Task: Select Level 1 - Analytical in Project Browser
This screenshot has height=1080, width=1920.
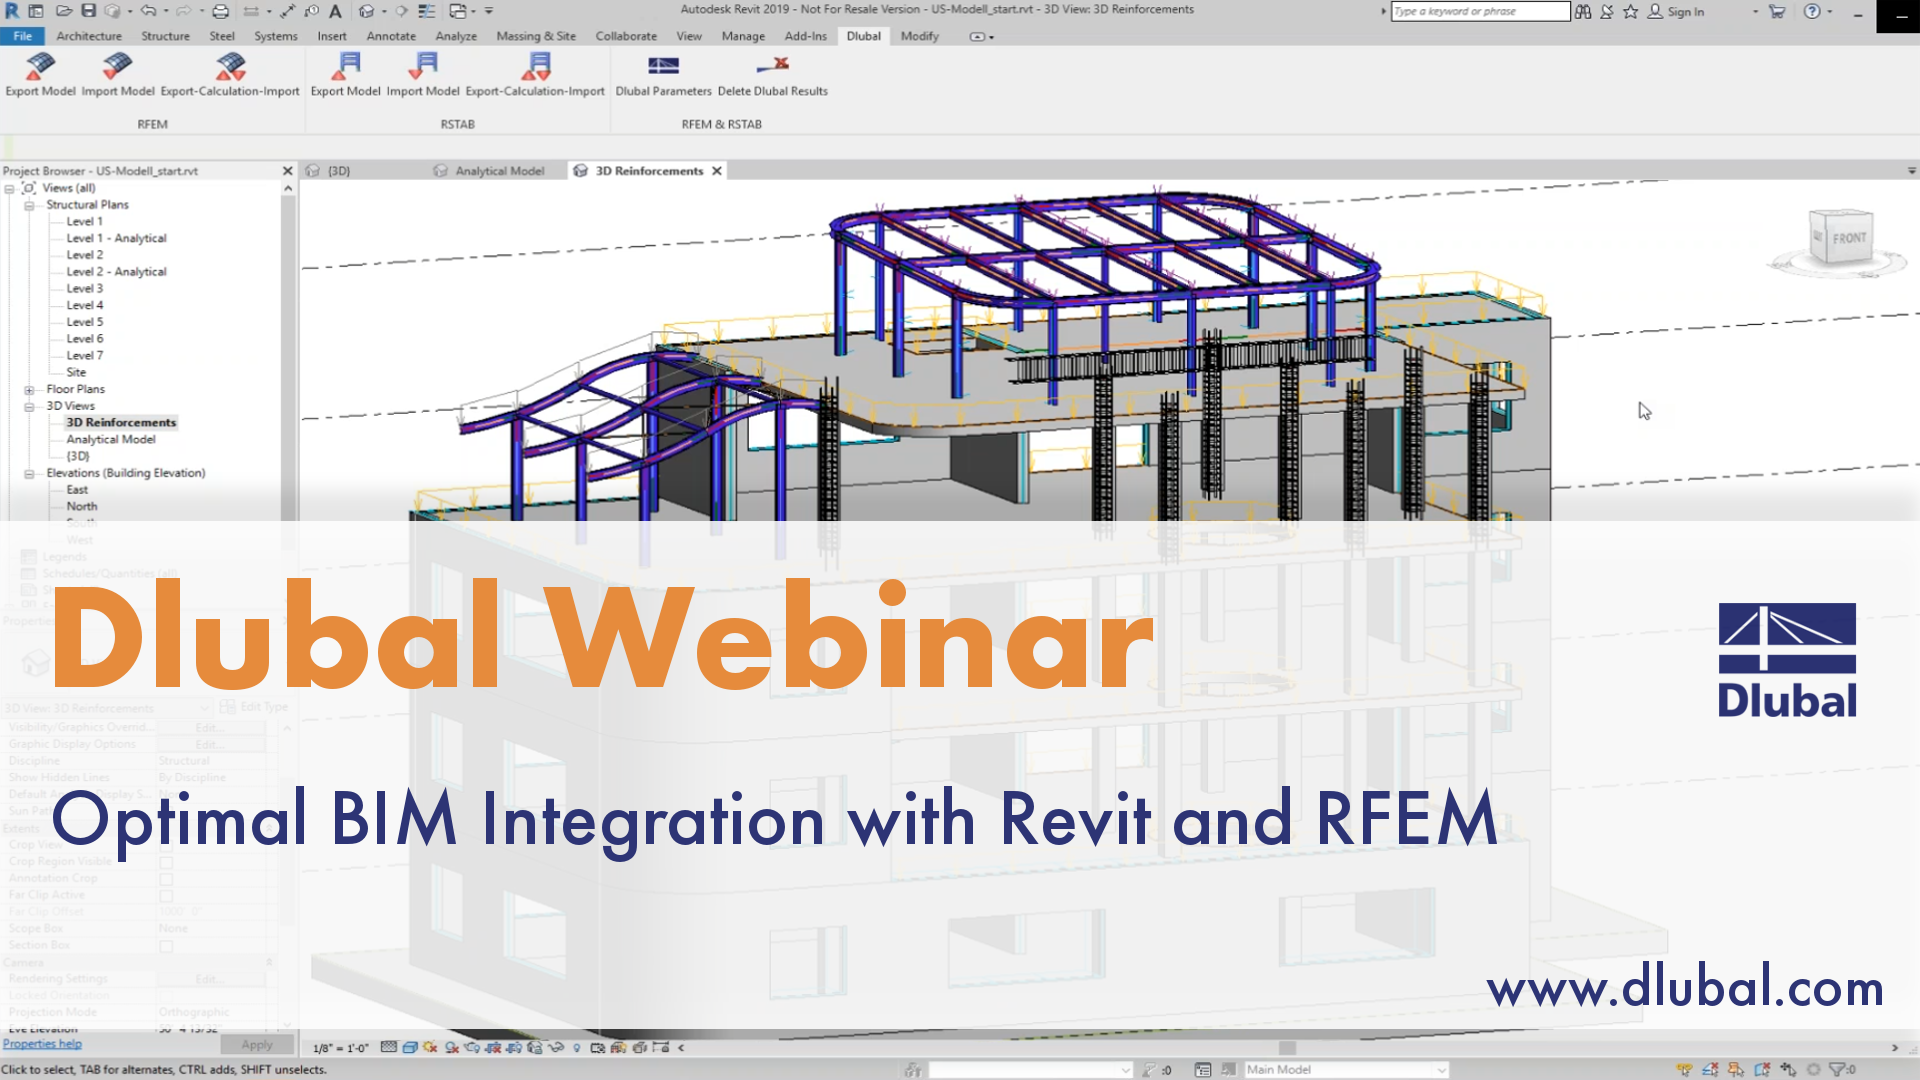Action: coord(116,238)
